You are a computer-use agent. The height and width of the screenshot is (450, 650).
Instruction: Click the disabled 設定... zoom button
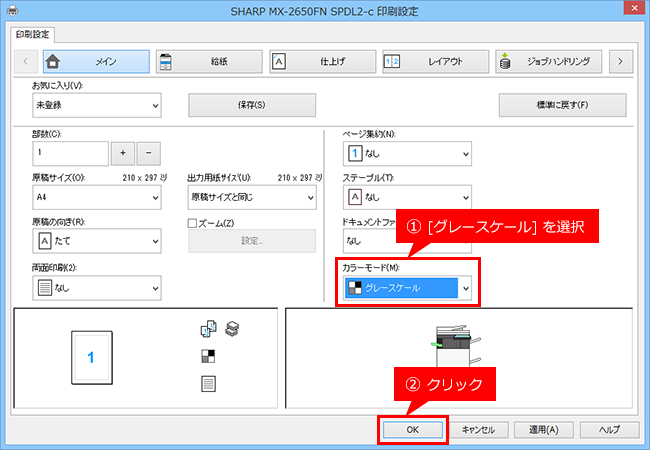252,241
